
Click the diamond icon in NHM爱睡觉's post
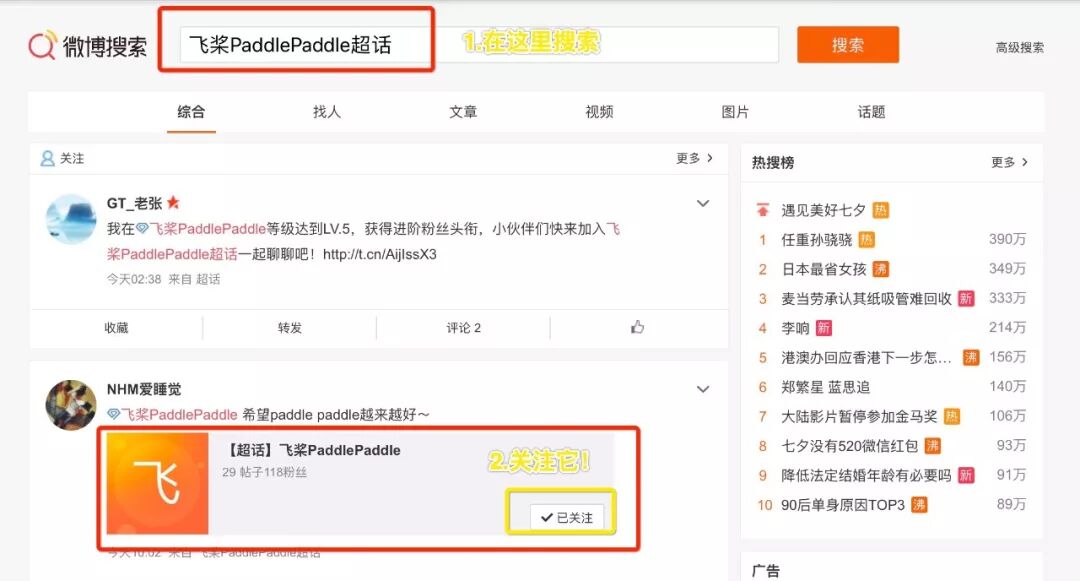(x=114, y=414)
